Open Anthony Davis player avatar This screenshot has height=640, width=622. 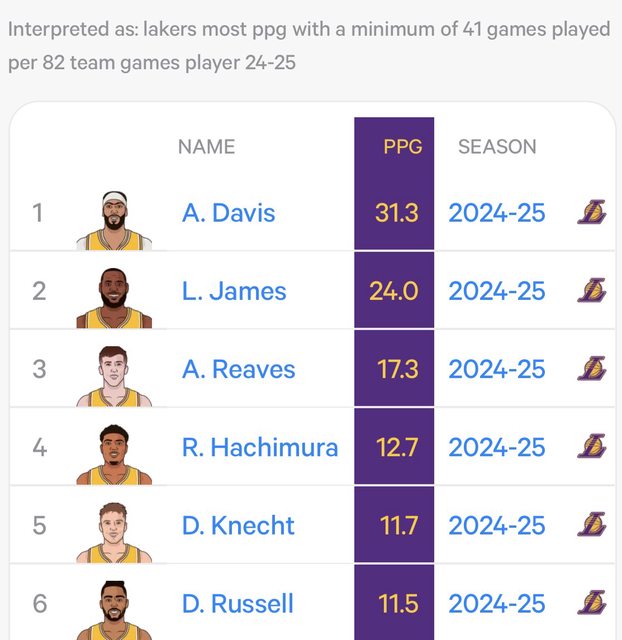(114, 220)
